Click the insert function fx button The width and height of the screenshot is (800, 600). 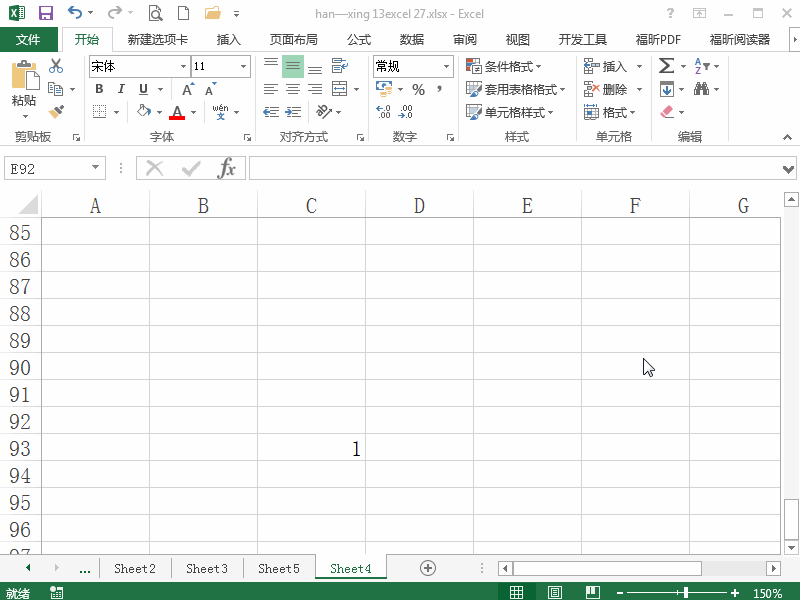click(x=229, y=168)
